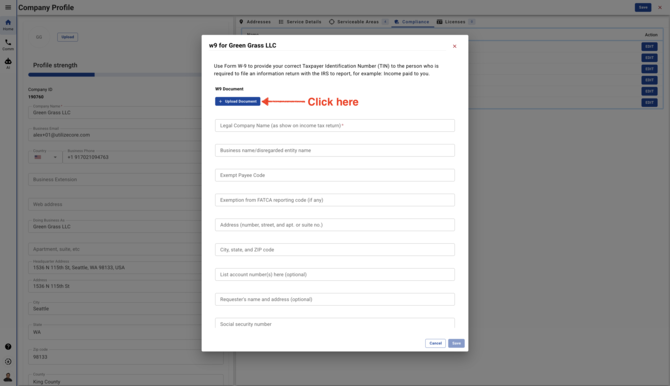Click the Company Name field Green Grass LLC
The width and height of the screenshot is (670, 386).
115,112
